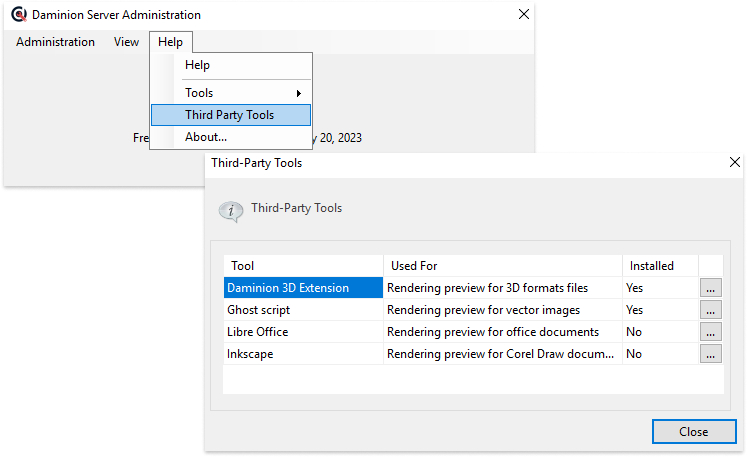This screenshot has width=747, height=457.
Task: Choose Help entry in the dropdown menu
Action: tap(231, 65)
